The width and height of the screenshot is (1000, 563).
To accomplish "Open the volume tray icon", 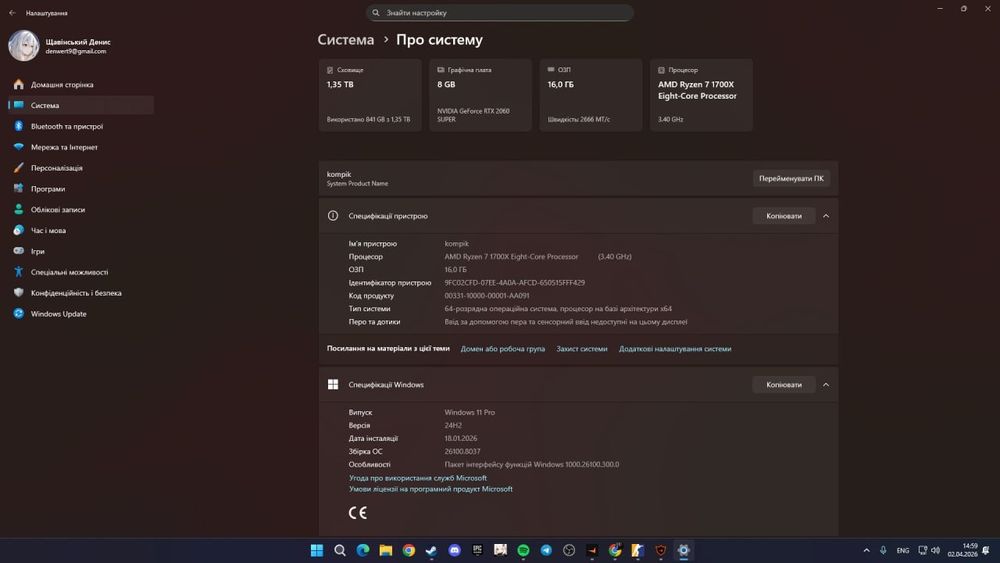I will [x=936, y=550].
